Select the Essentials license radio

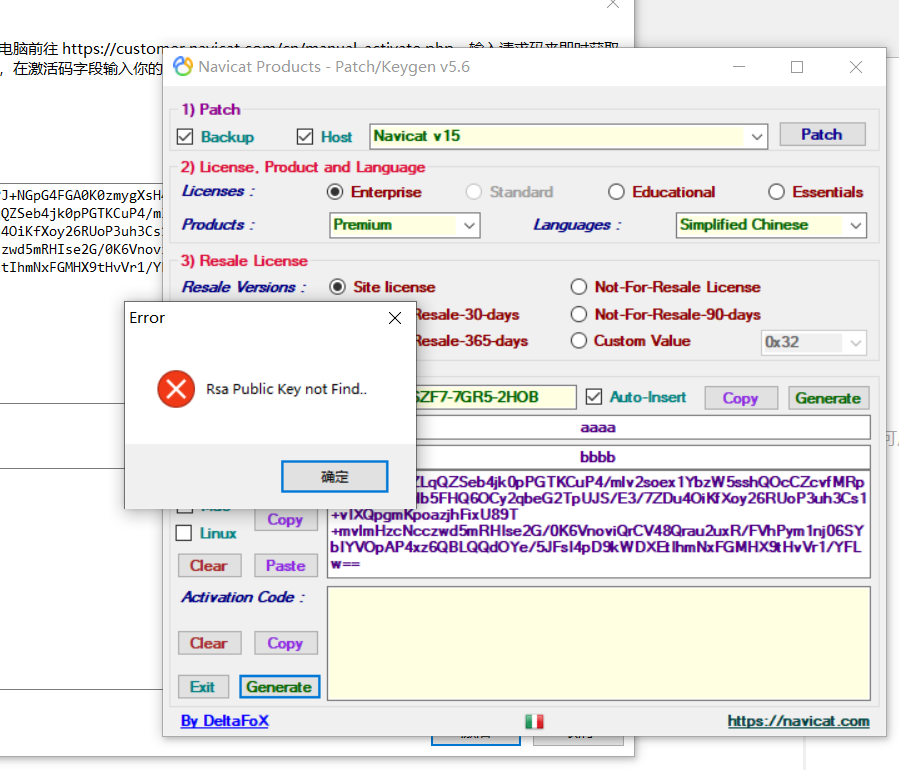click(776, 191)
